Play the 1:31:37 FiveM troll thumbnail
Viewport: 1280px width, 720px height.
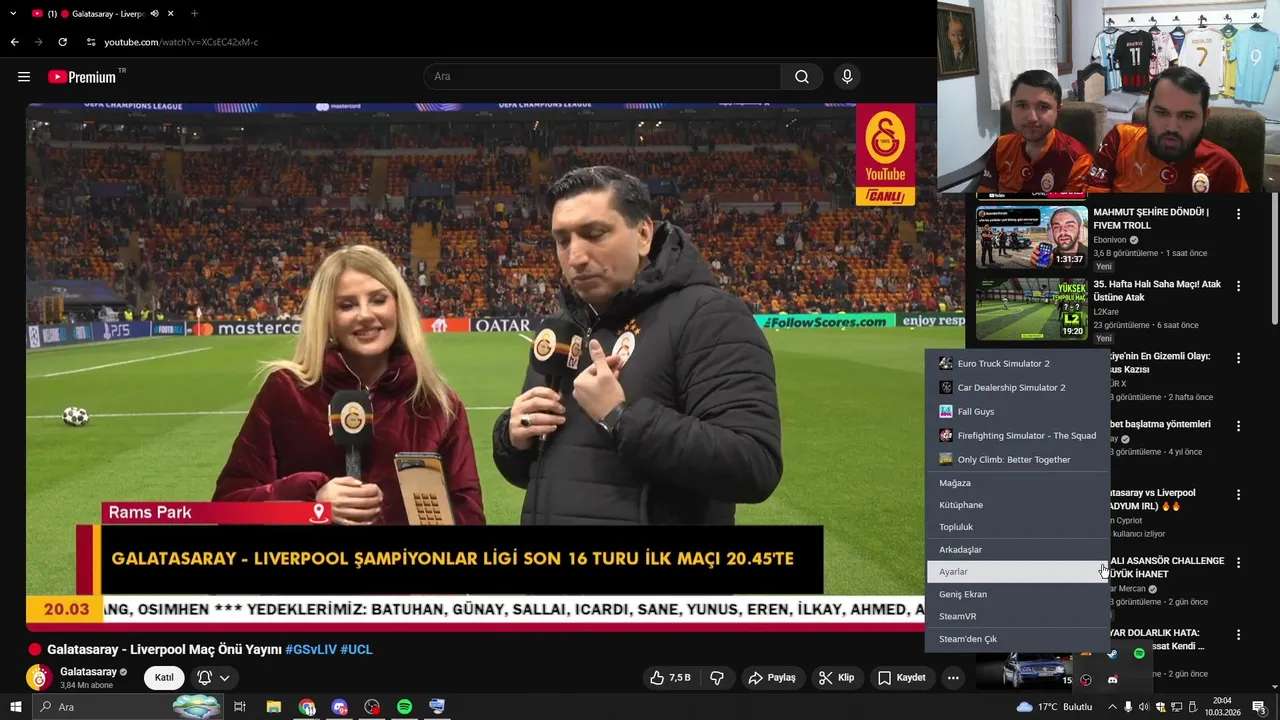tap(1032, 237)
